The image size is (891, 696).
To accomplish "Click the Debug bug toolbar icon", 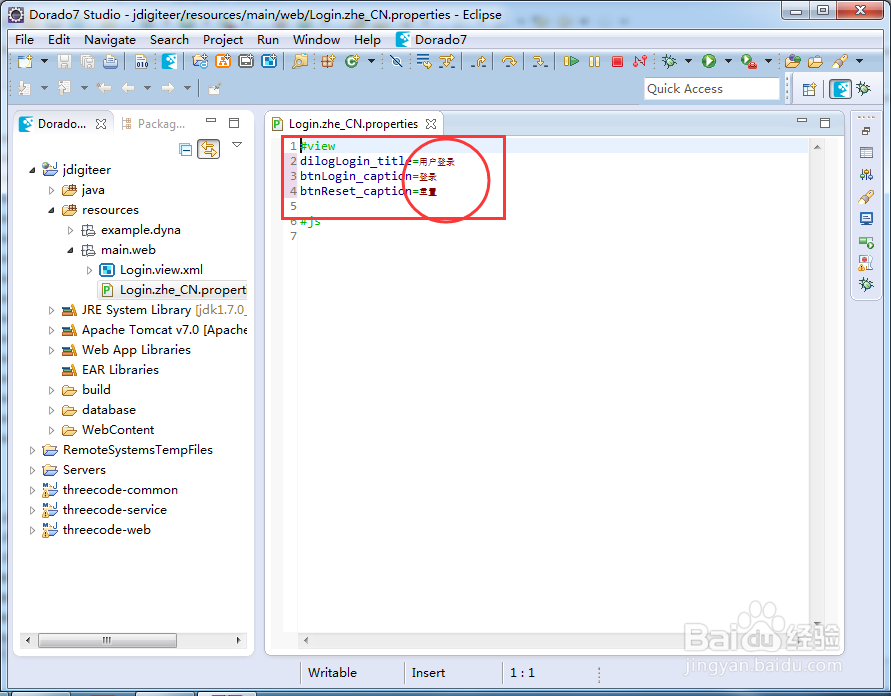I will [x=669, y=61].
